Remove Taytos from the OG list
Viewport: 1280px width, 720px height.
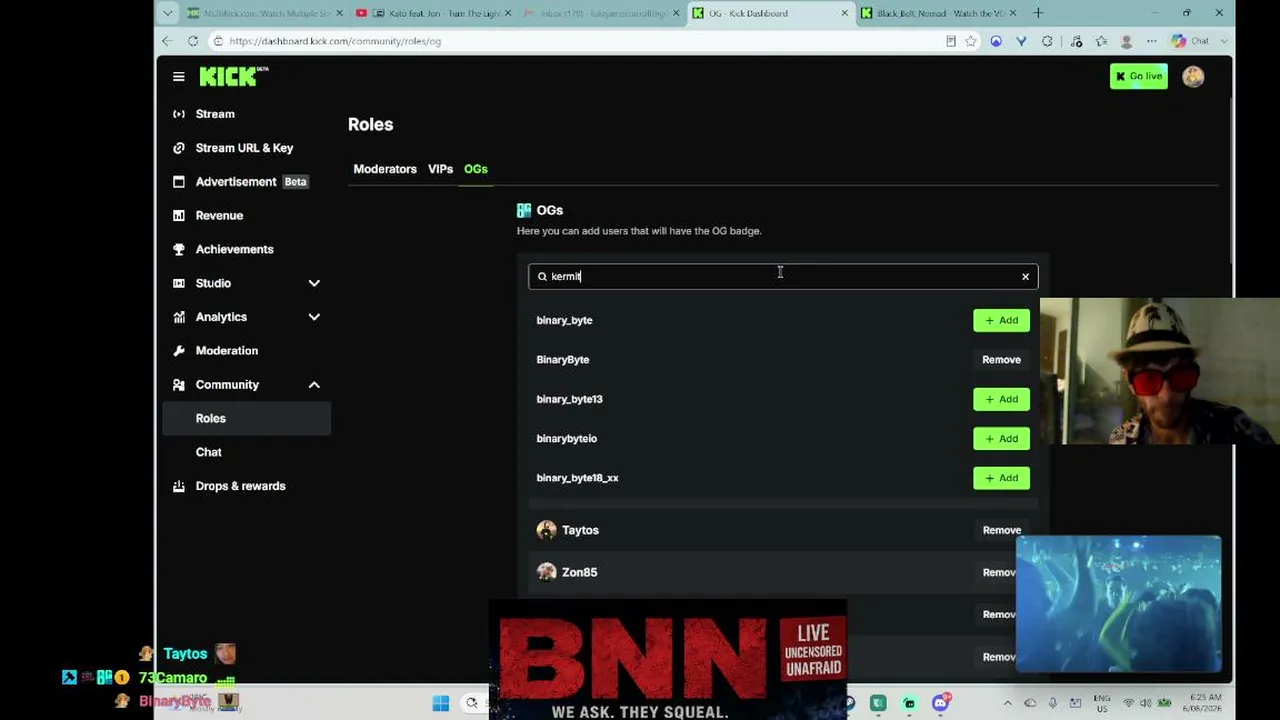[x=1001, y=530]
